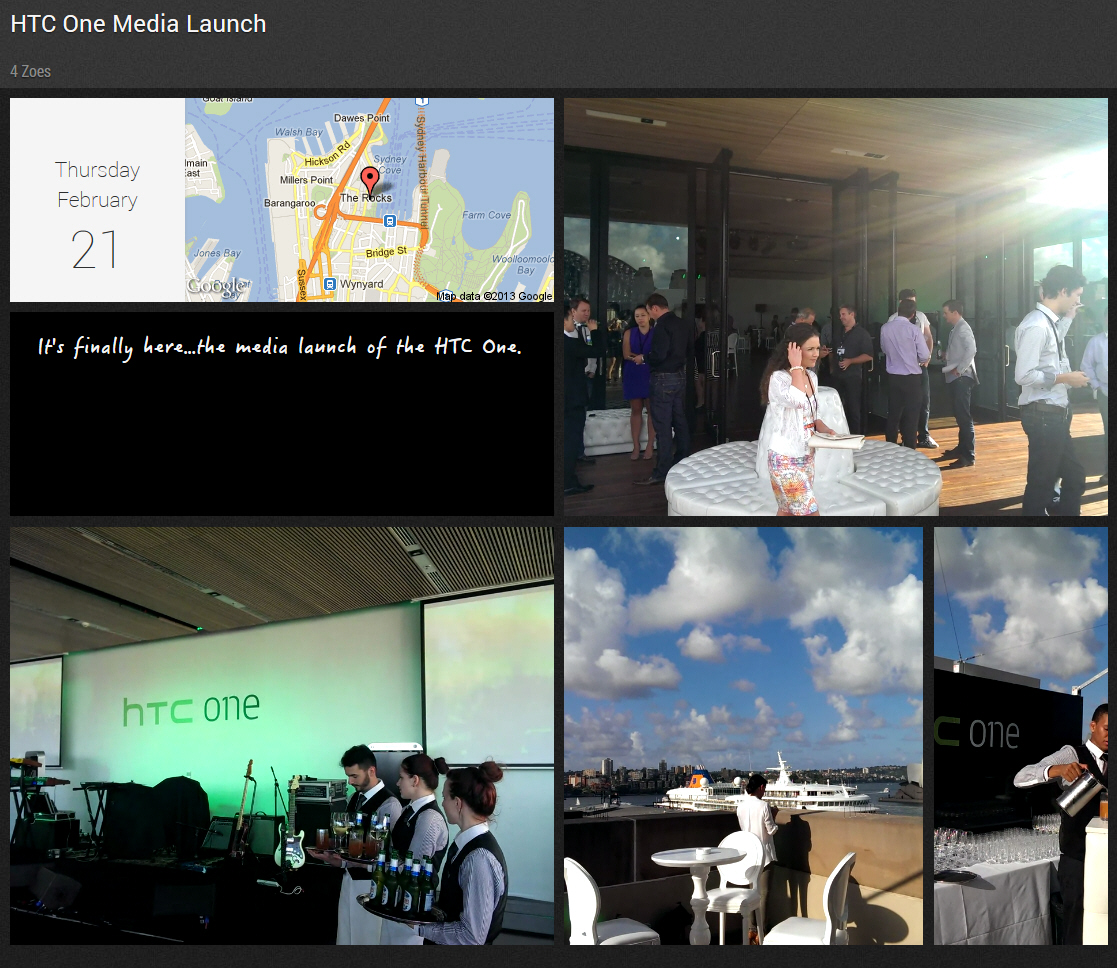The width and height of the screenshot is (1117, 968).
Task: Open the map thumbnail for the event location
Action: [370, 200]
